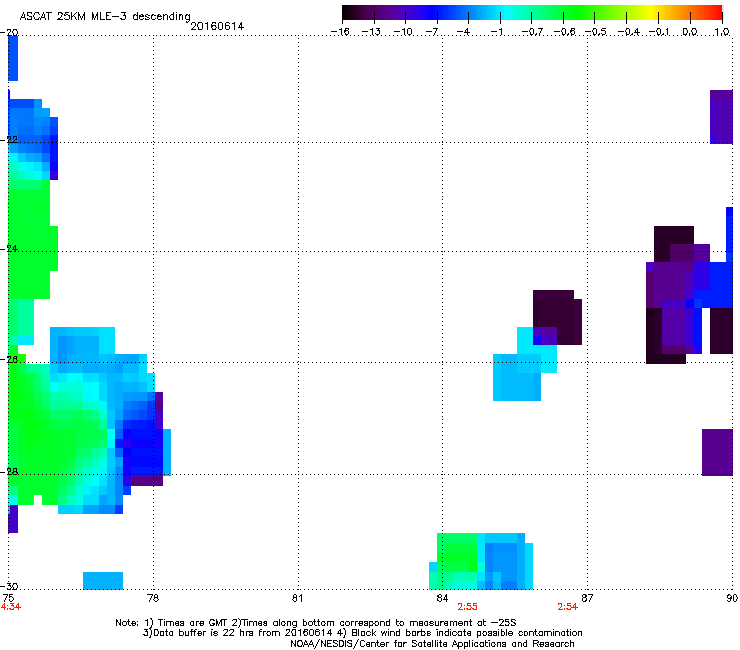The width and height of the screenshot is (740, 650).
Task: Click the '-0.4' color scale label
Action: click(628, 32)
